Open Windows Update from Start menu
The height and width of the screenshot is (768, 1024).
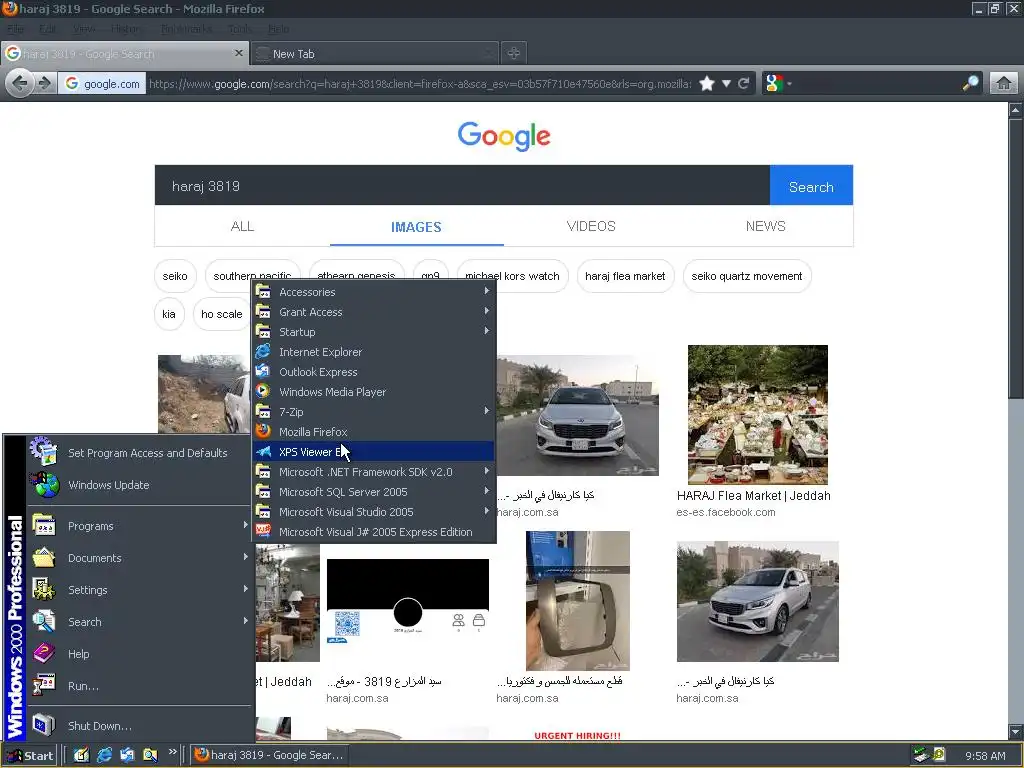[x=138, y=485]
